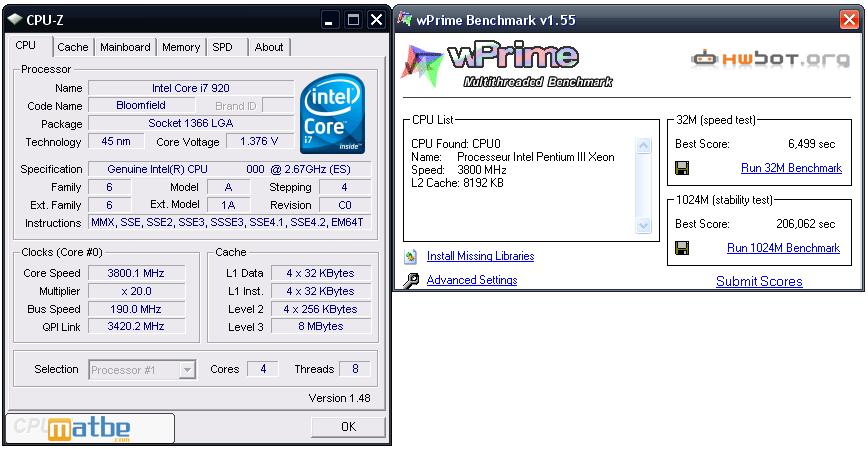This screenshot has width=868, height=449.
Task: Click the CPU-Z title bar icon
Action: [x=14, y=20]
